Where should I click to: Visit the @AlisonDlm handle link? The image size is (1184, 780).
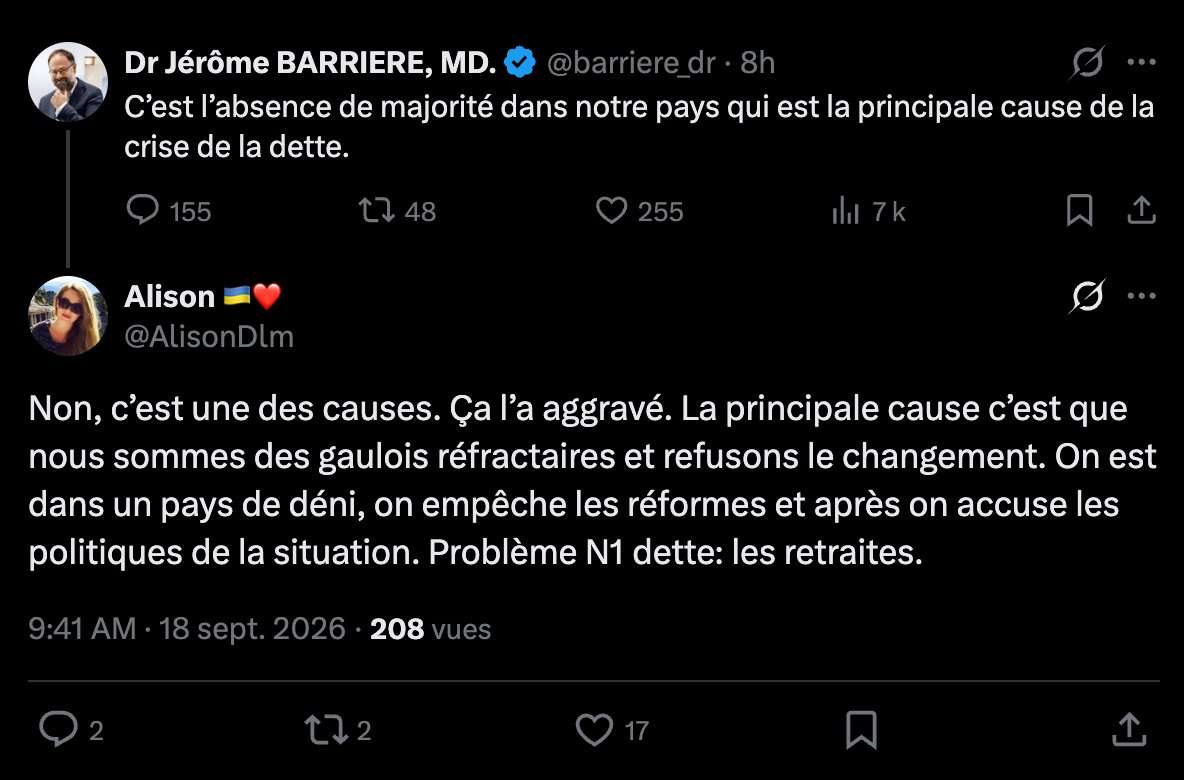tap(209, 337)
